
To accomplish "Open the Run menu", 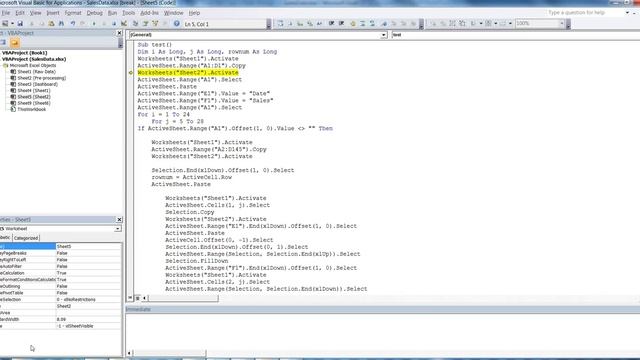I will [x=112, y=13].
